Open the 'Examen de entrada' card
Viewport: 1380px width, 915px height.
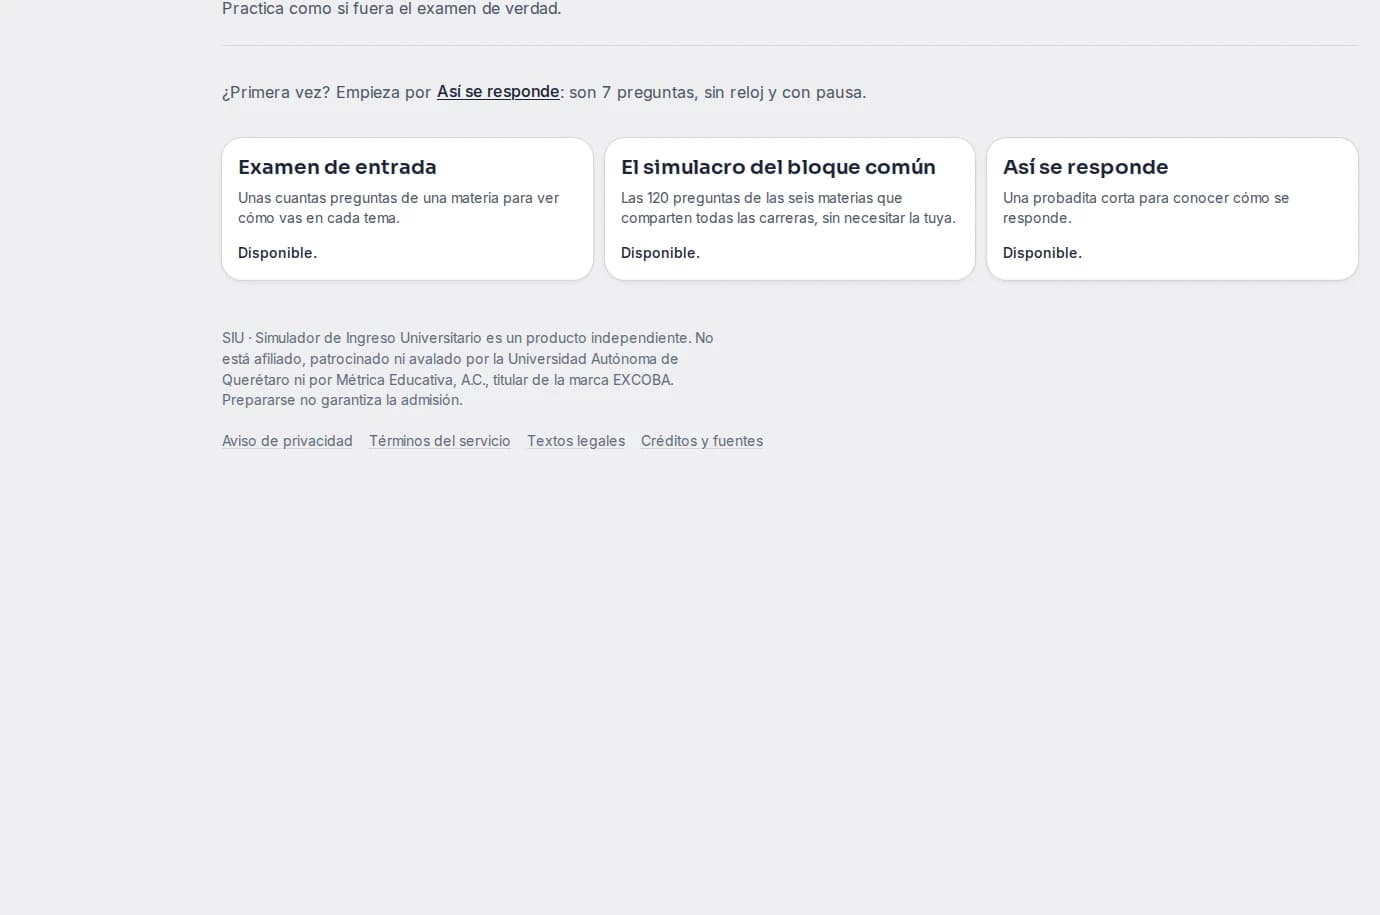(x=407, y=209)
